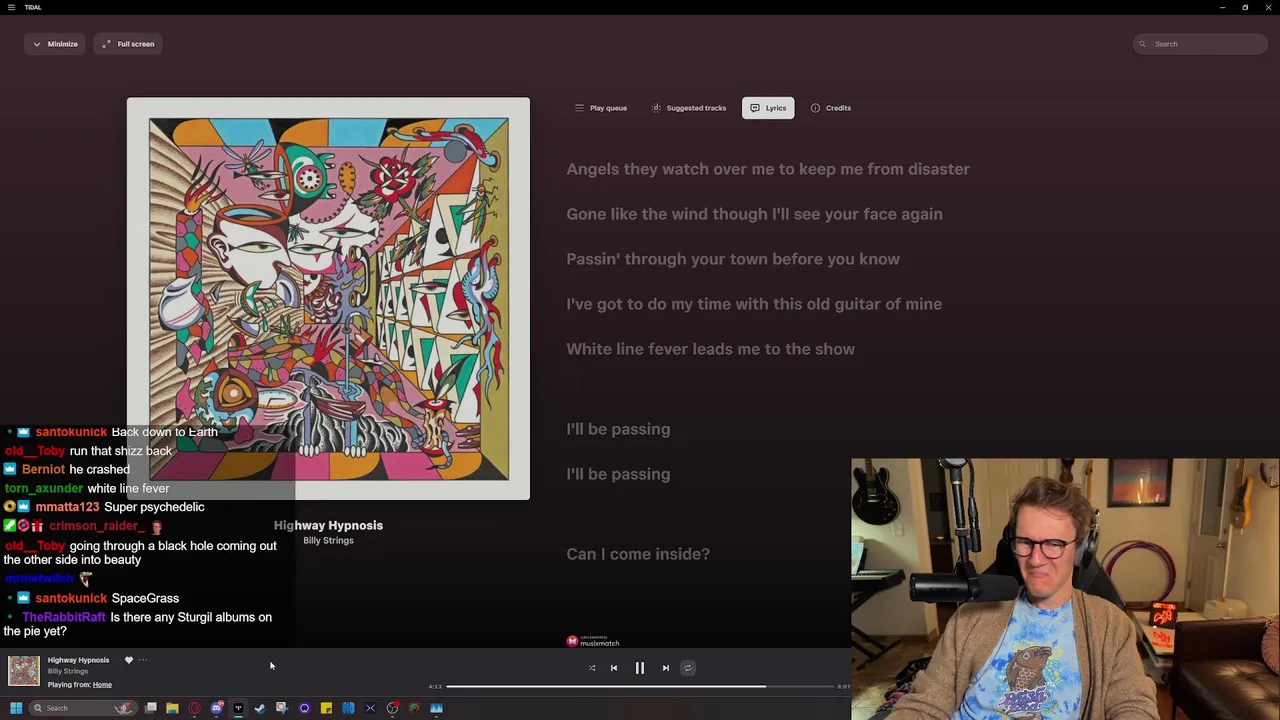
Task: Open Opera browser from taskbar
Action: (x=194, y=708)
